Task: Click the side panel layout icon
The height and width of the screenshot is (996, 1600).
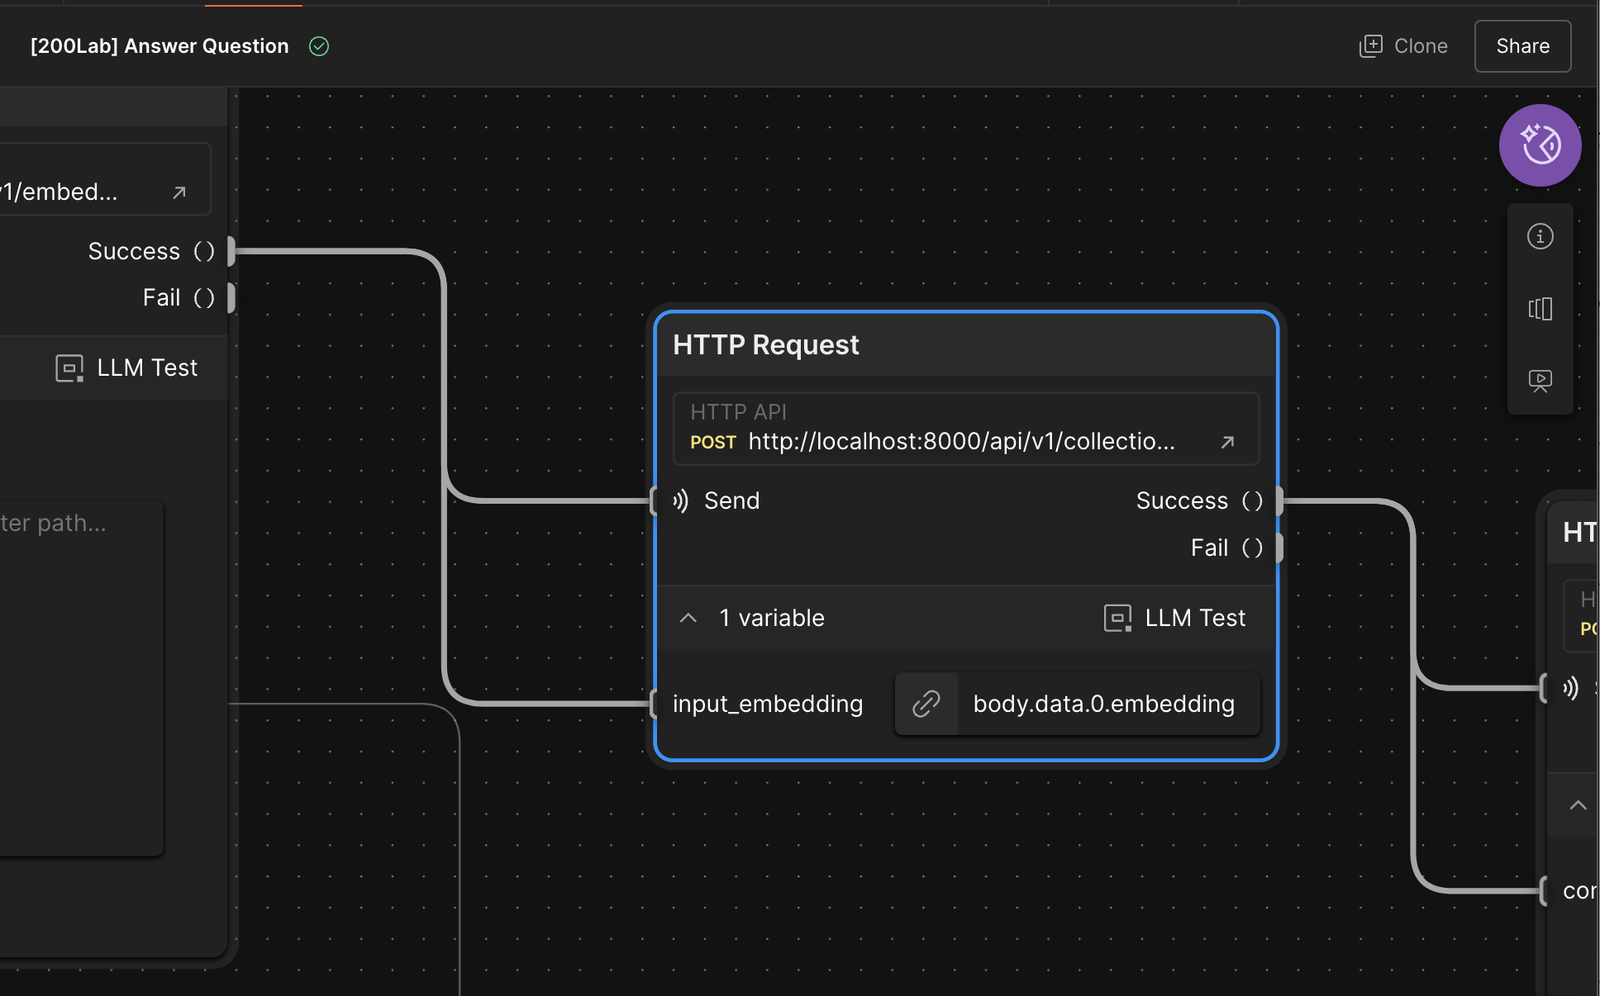Action: tap(1539, 309)
